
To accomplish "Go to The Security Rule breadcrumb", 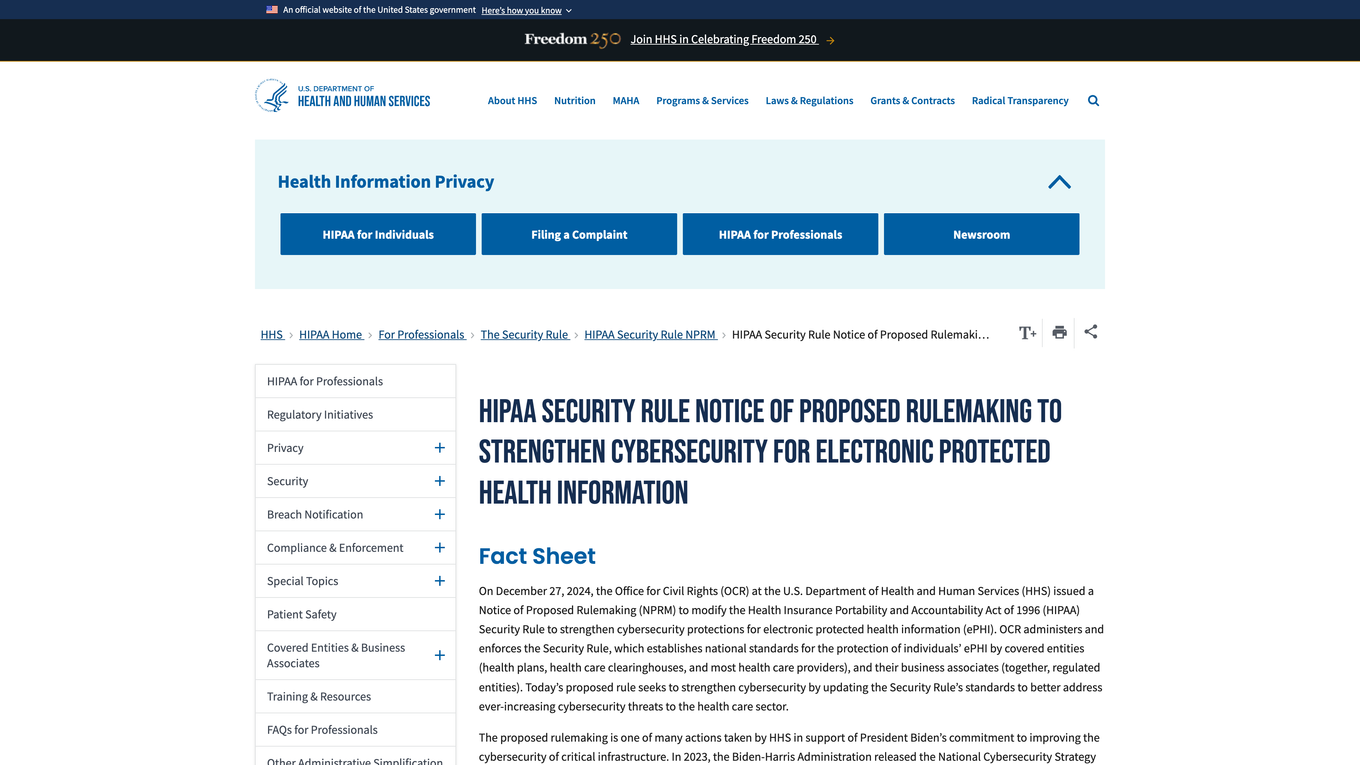I will [x=525, y=335].
